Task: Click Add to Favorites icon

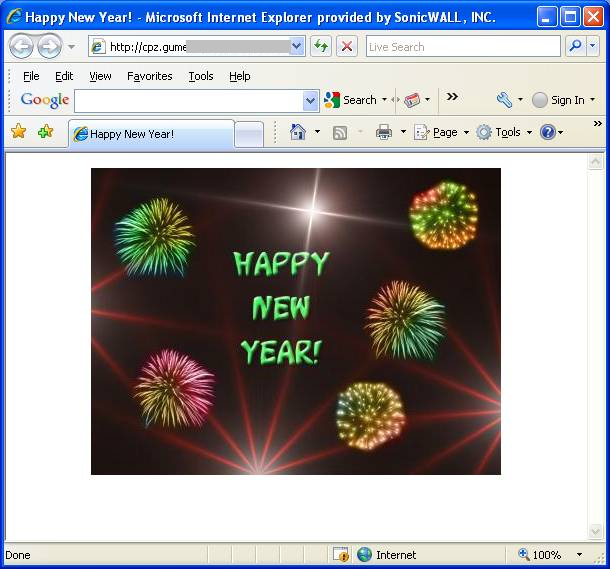Action: (46, 131)
